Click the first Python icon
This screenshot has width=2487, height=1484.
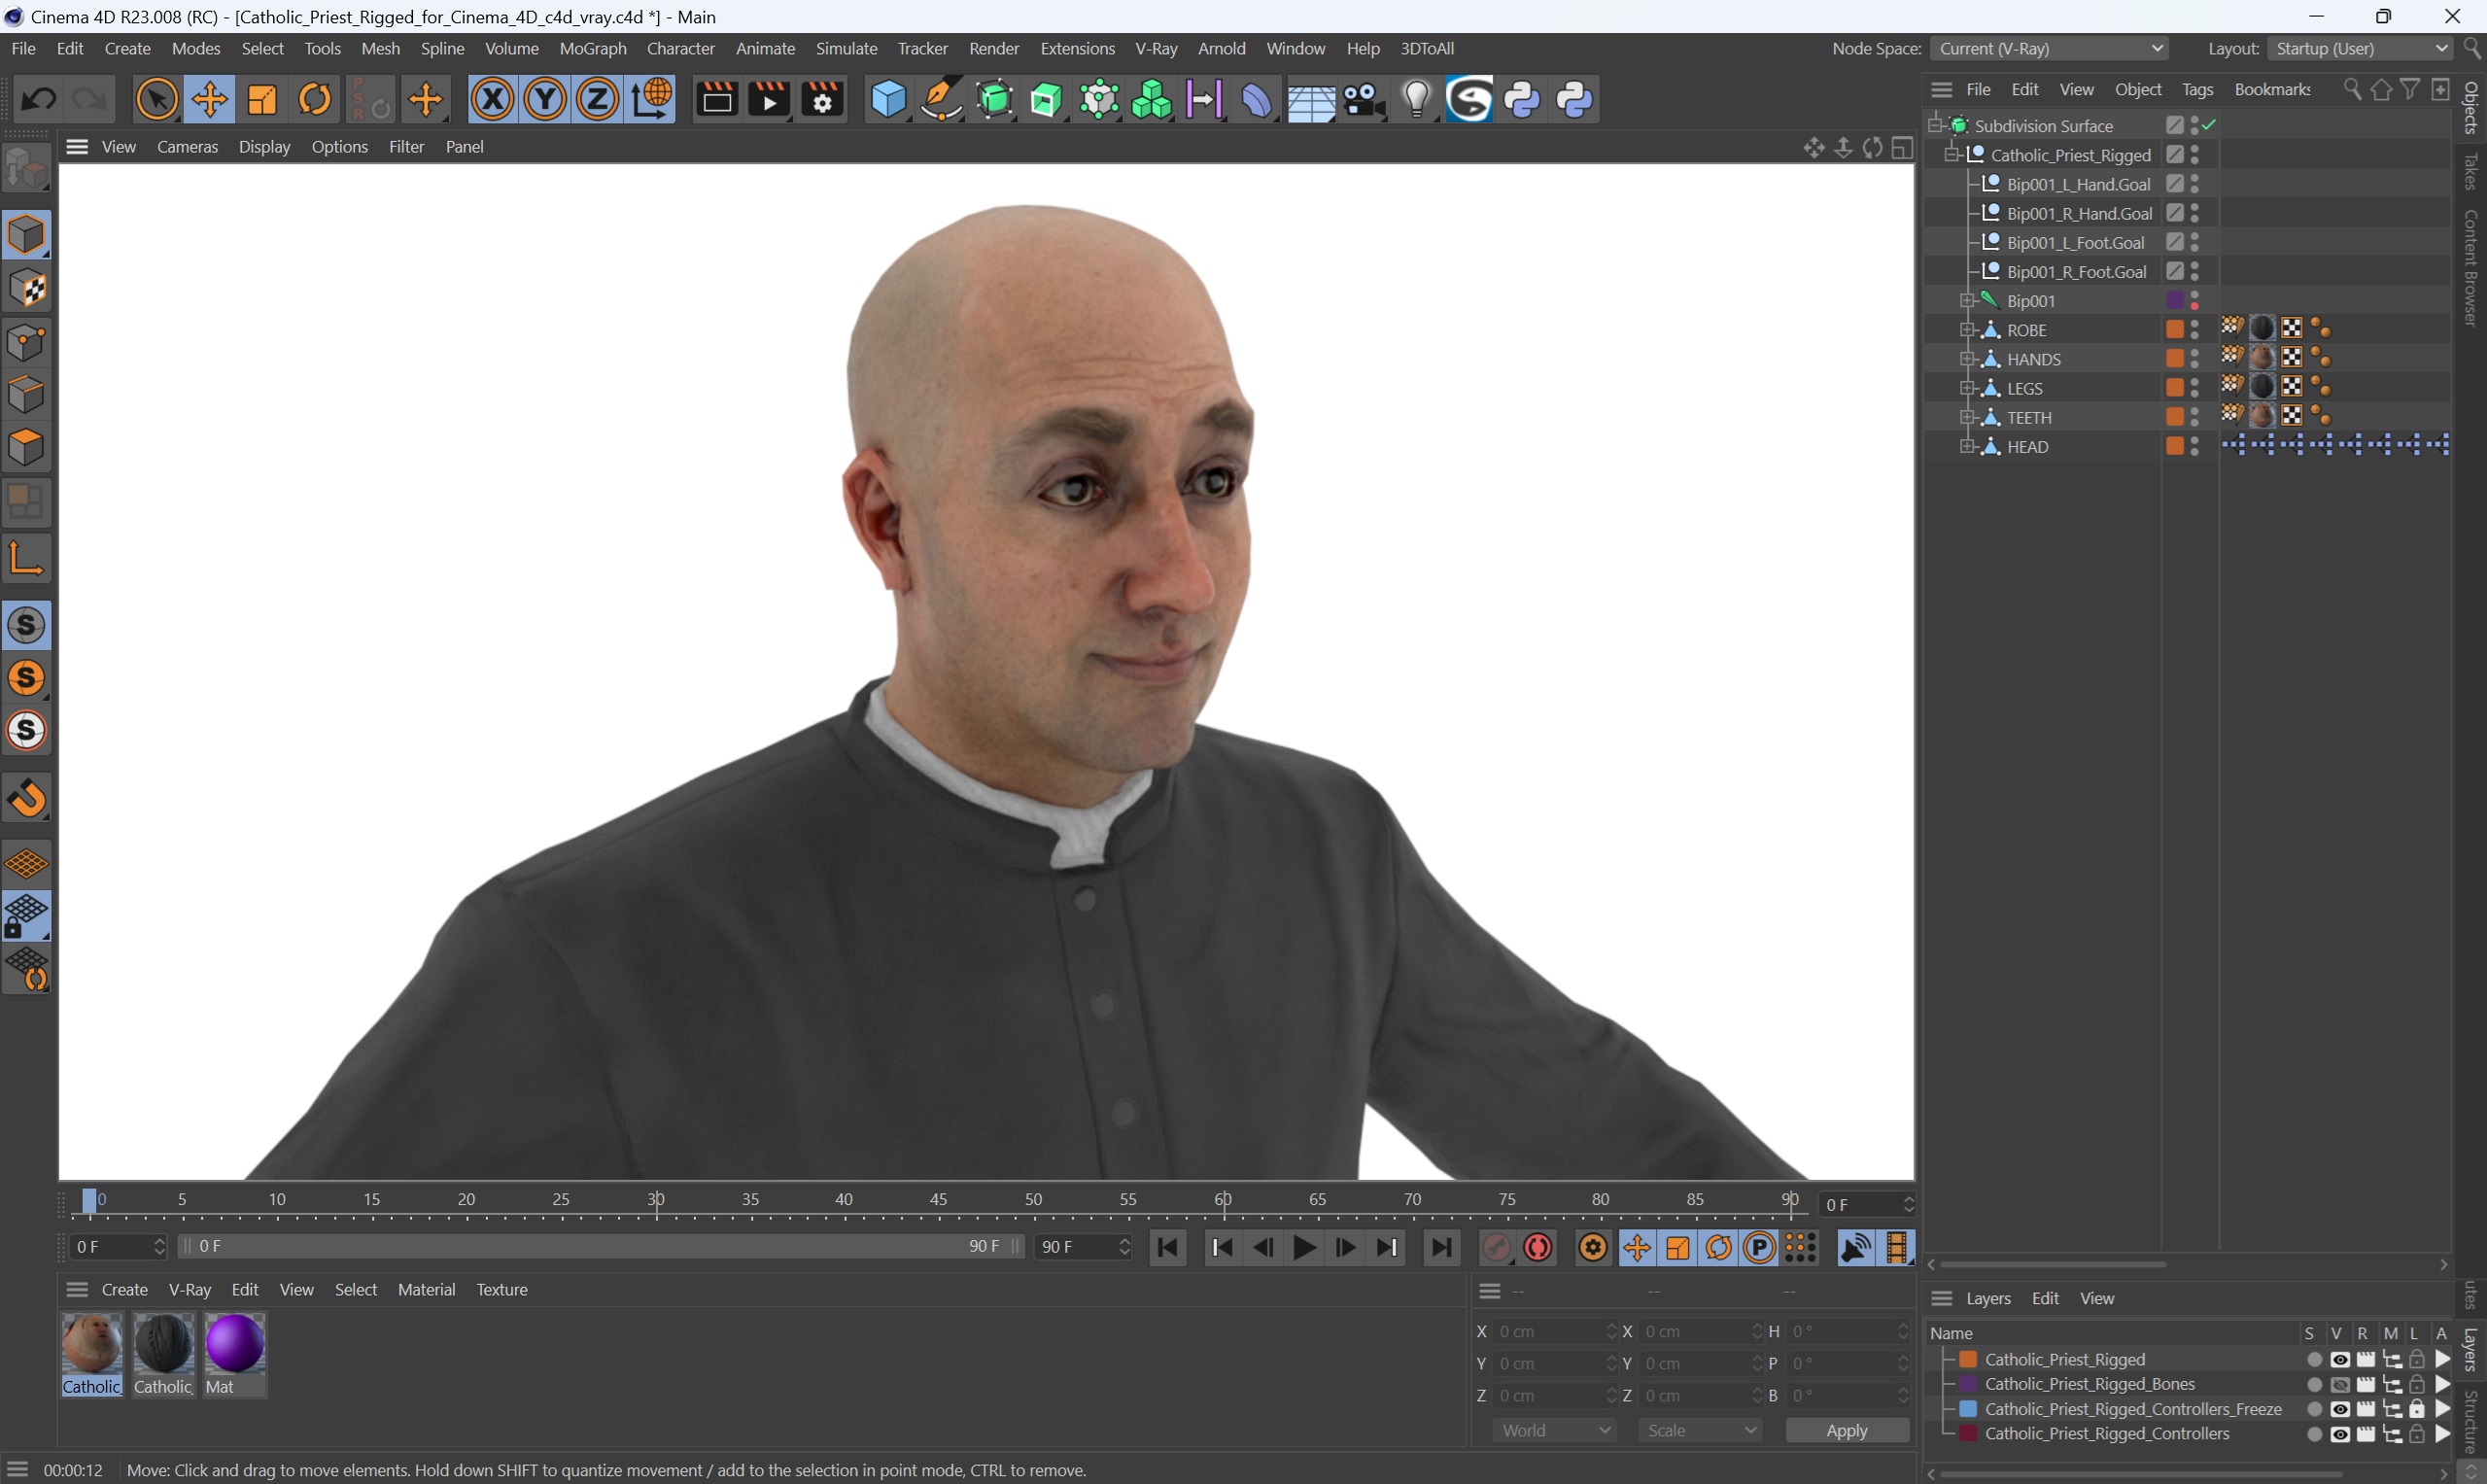pyautogui.click(x=1522, y=99)
